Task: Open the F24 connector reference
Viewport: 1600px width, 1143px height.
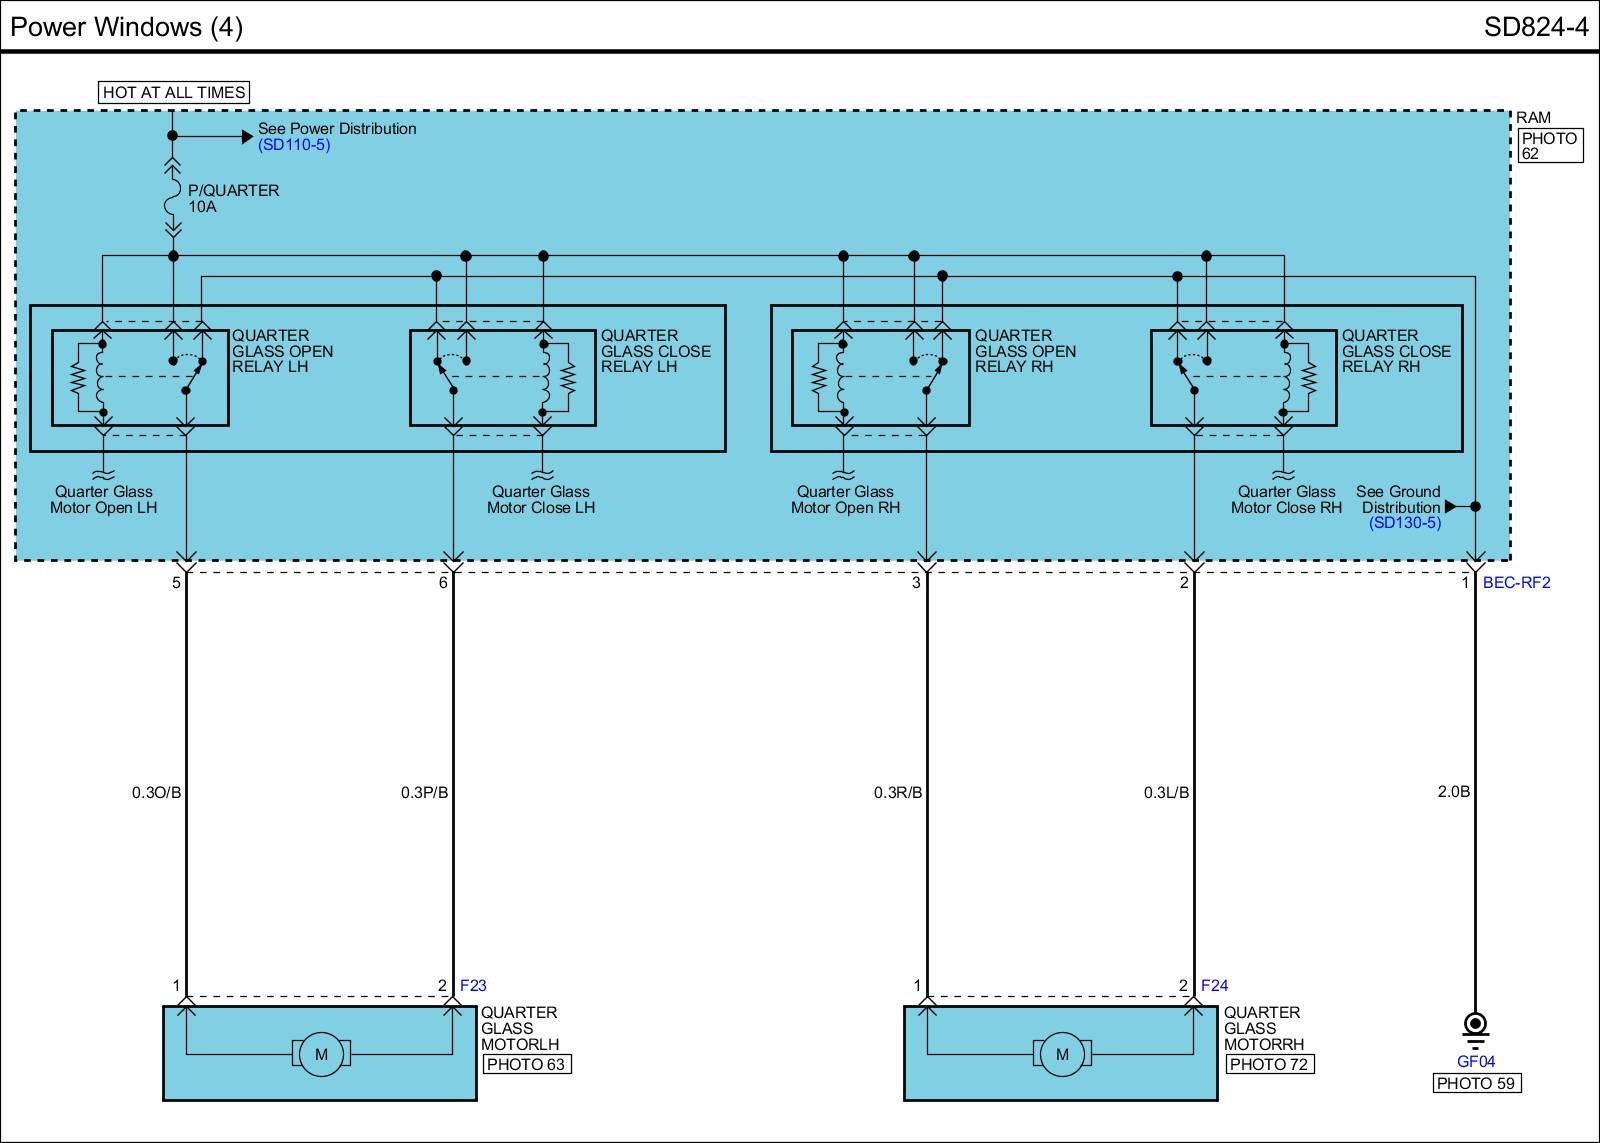Action: pos(1214,985)
